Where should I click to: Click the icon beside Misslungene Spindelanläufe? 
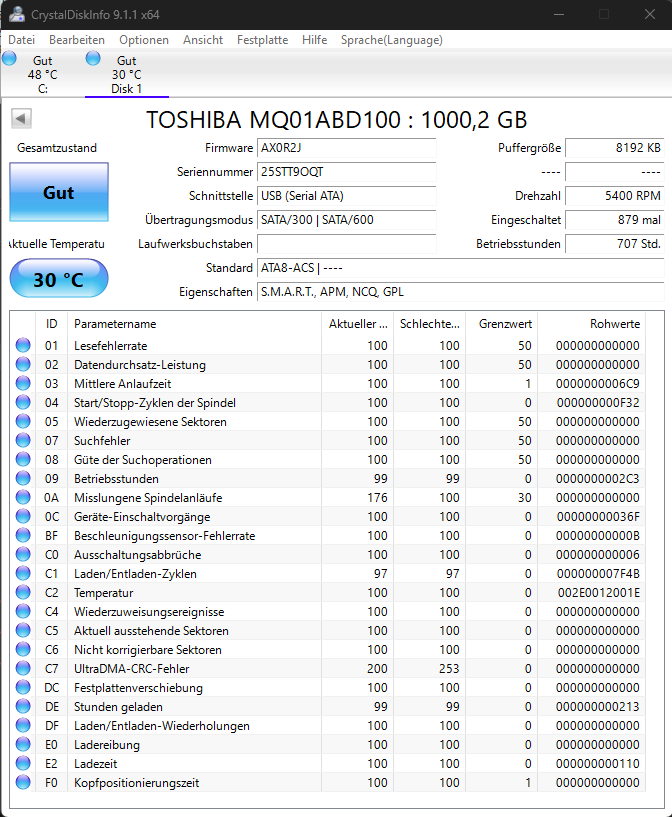coord(22,497)
